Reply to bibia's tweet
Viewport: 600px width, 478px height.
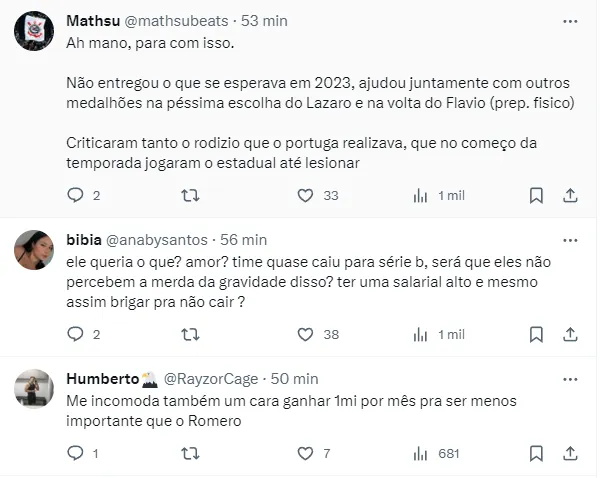point(75,334)
